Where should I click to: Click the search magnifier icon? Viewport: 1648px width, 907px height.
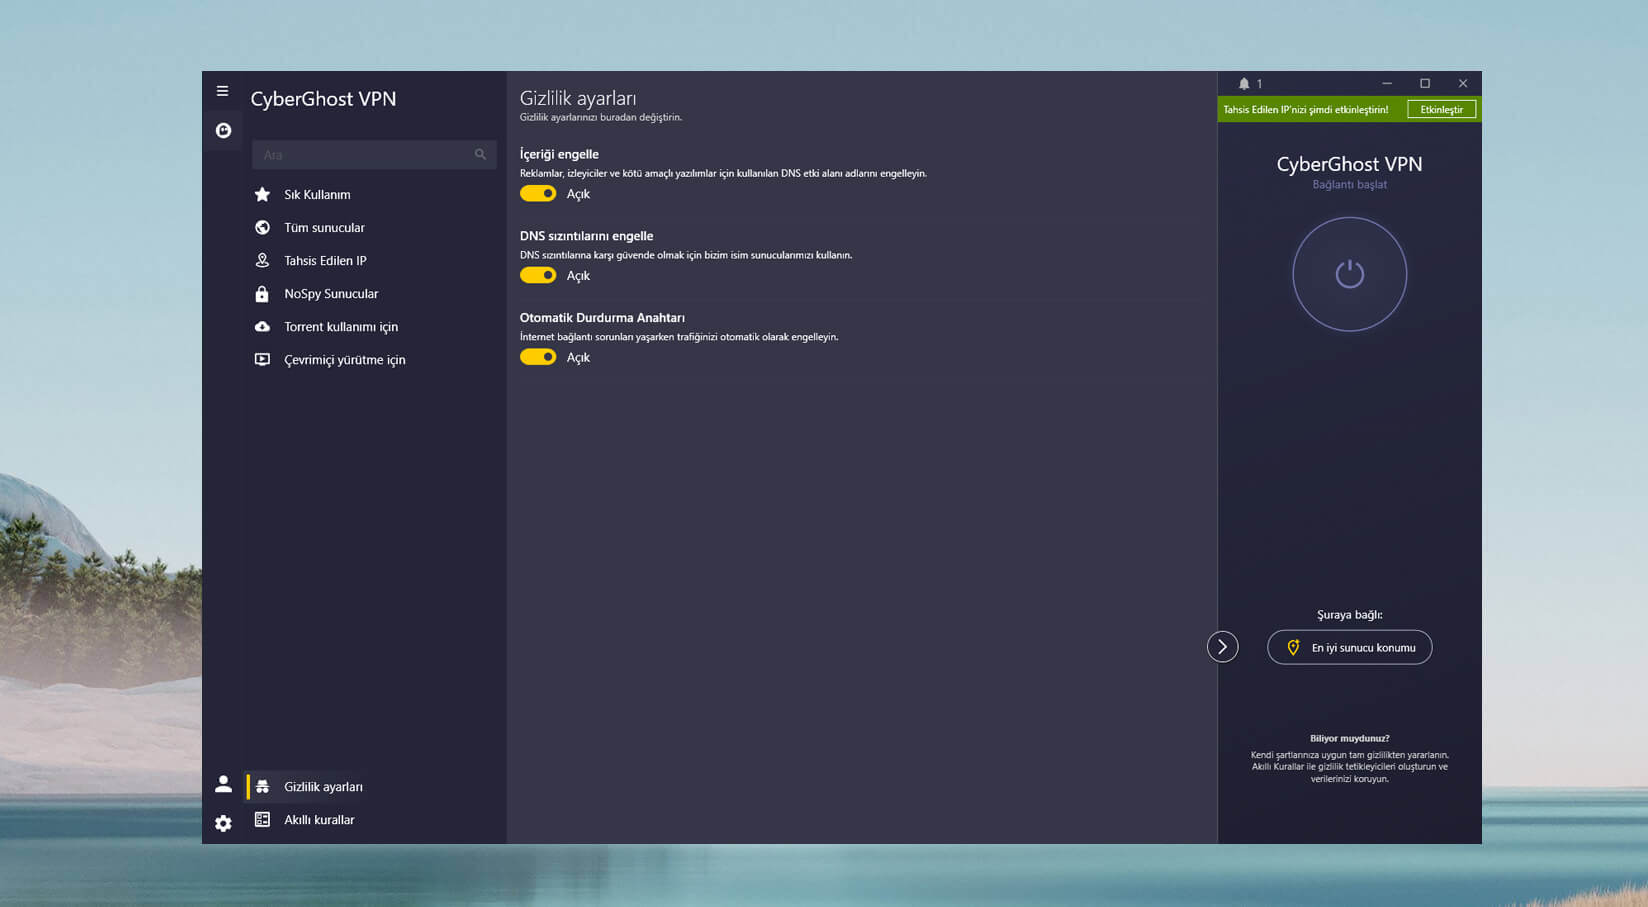(480, 155)
